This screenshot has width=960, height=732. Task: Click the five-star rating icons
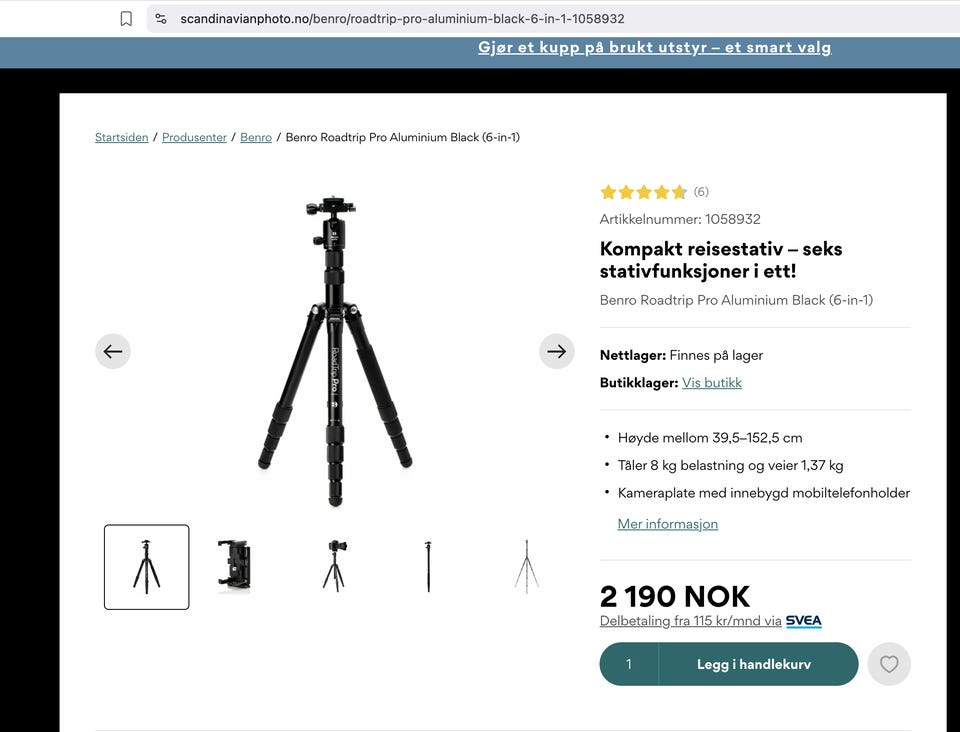coord(643,192)
